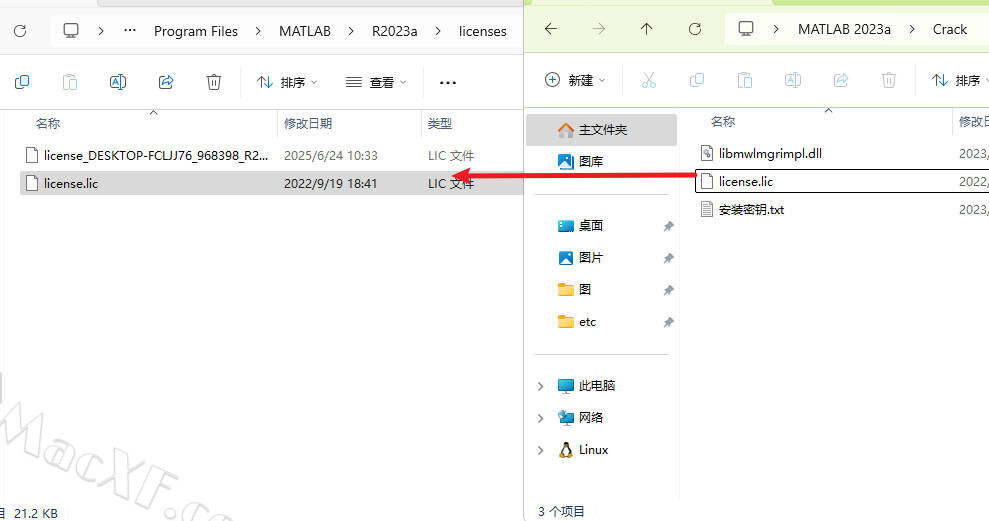Go forward in the Crack window
The height and width of the screenshot is (521, 989).
coord(599,29)
